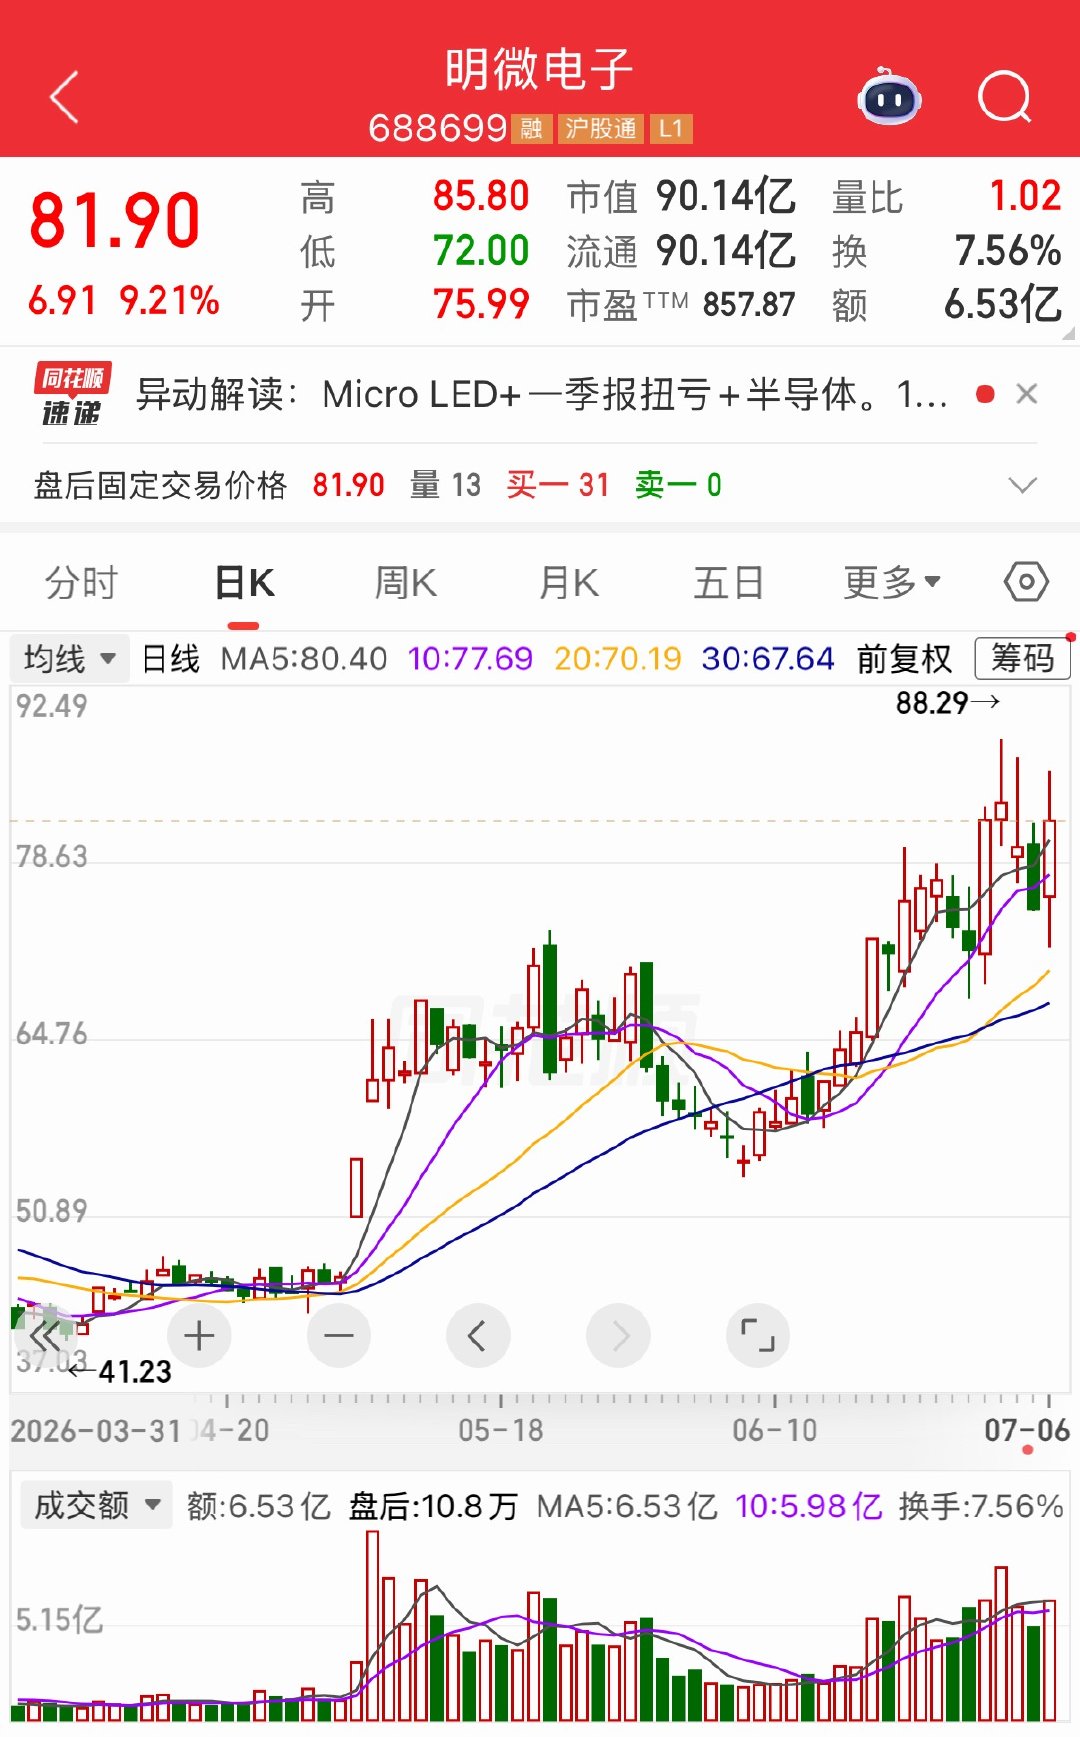Viewport: 1080px width, 1737px height.
Task: Tap the MA5:80.40 label
Action: click(x=303, y=659)
